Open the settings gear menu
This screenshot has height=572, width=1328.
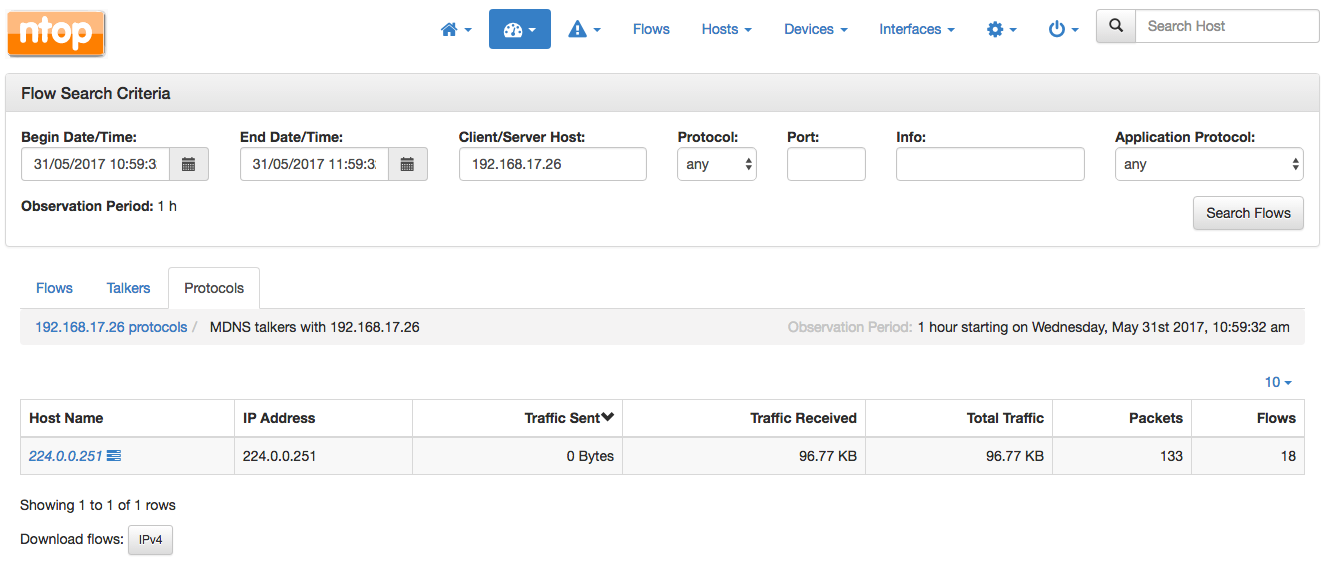pos(1002,30)
